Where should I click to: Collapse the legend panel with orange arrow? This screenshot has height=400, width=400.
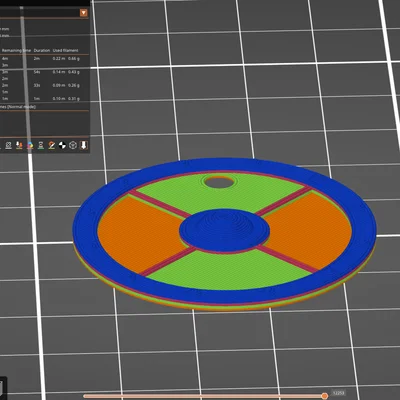[x=83, y=13]
